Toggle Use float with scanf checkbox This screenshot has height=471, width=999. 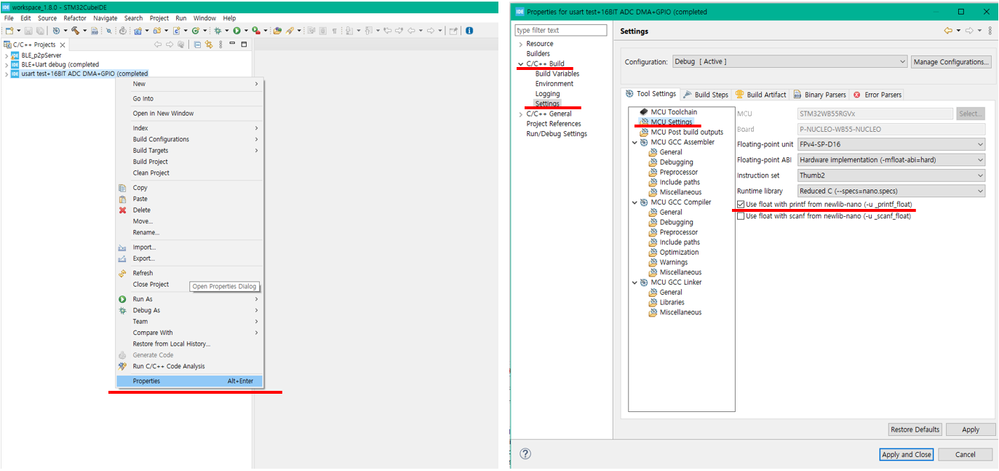click(740, 216)
